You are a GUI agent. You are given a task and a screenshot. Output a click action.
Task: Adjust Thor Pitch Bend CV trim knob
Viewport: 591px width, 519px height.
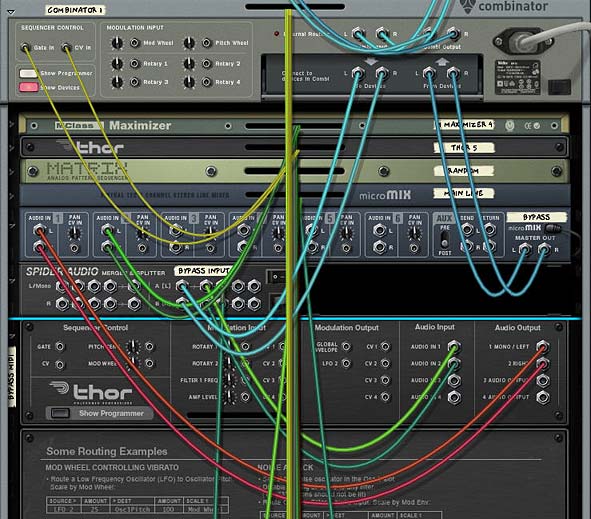(132, 346)
